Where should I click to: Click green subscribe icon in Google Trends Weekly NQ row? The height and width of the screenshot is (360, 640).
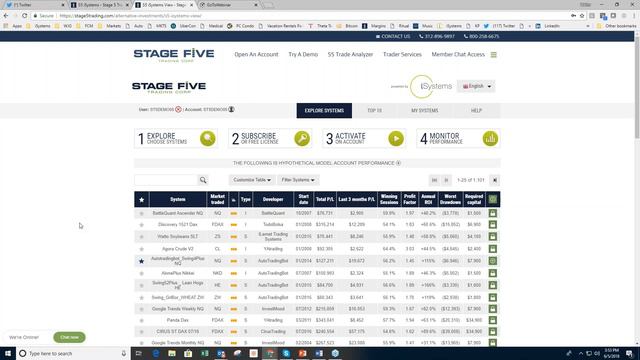click(x=493, y=309)
